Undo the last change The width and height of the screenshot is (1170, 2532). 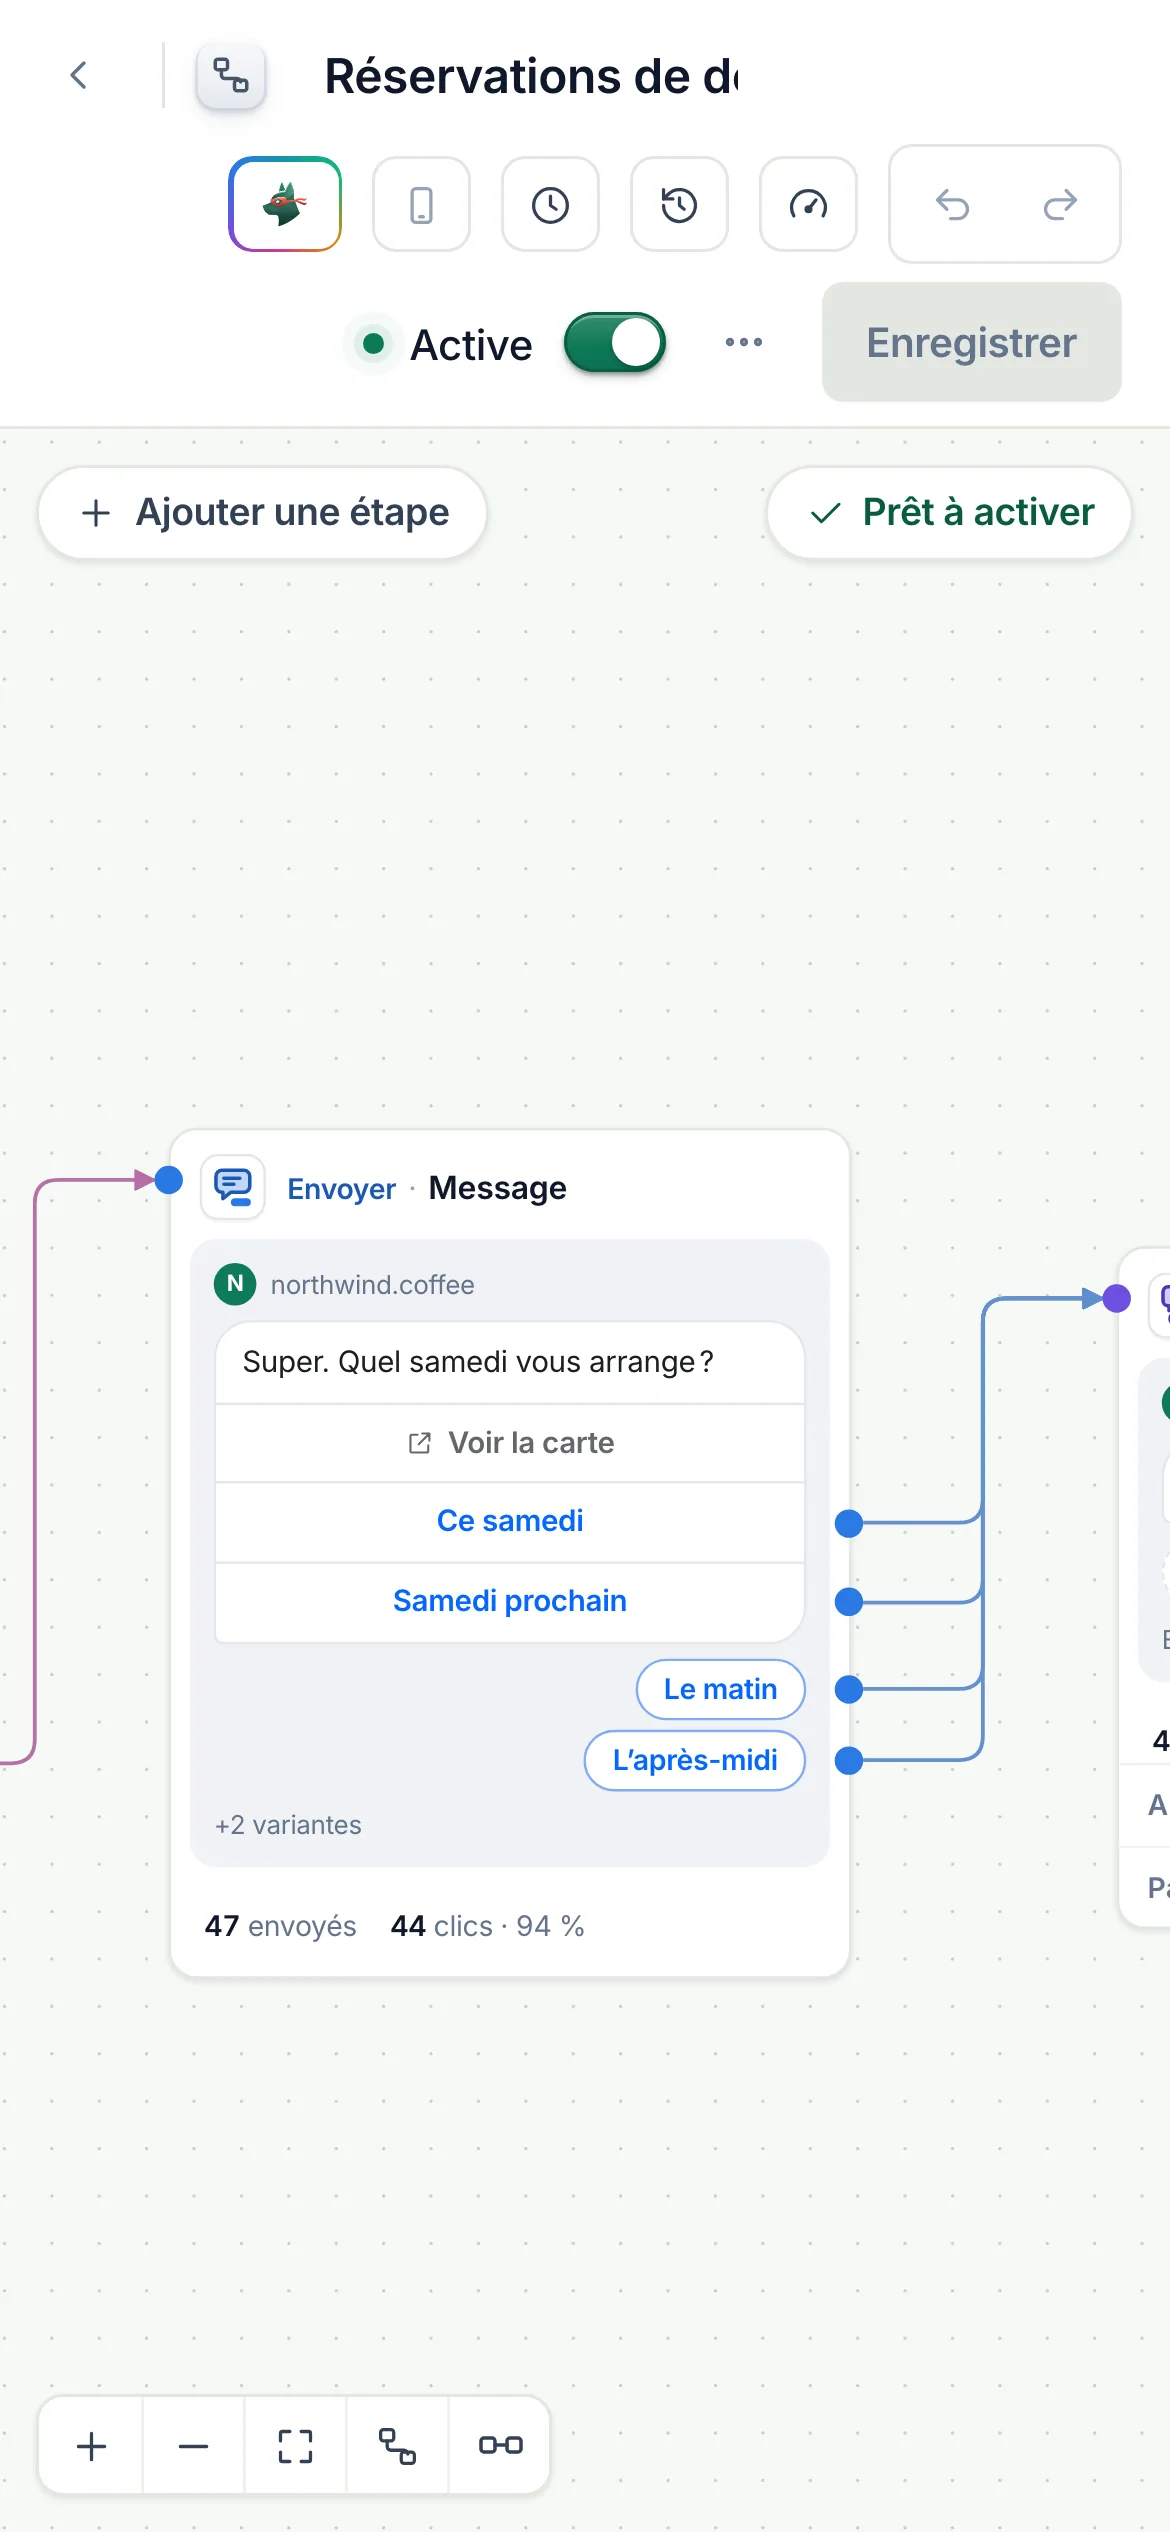[x=952, y=204]
